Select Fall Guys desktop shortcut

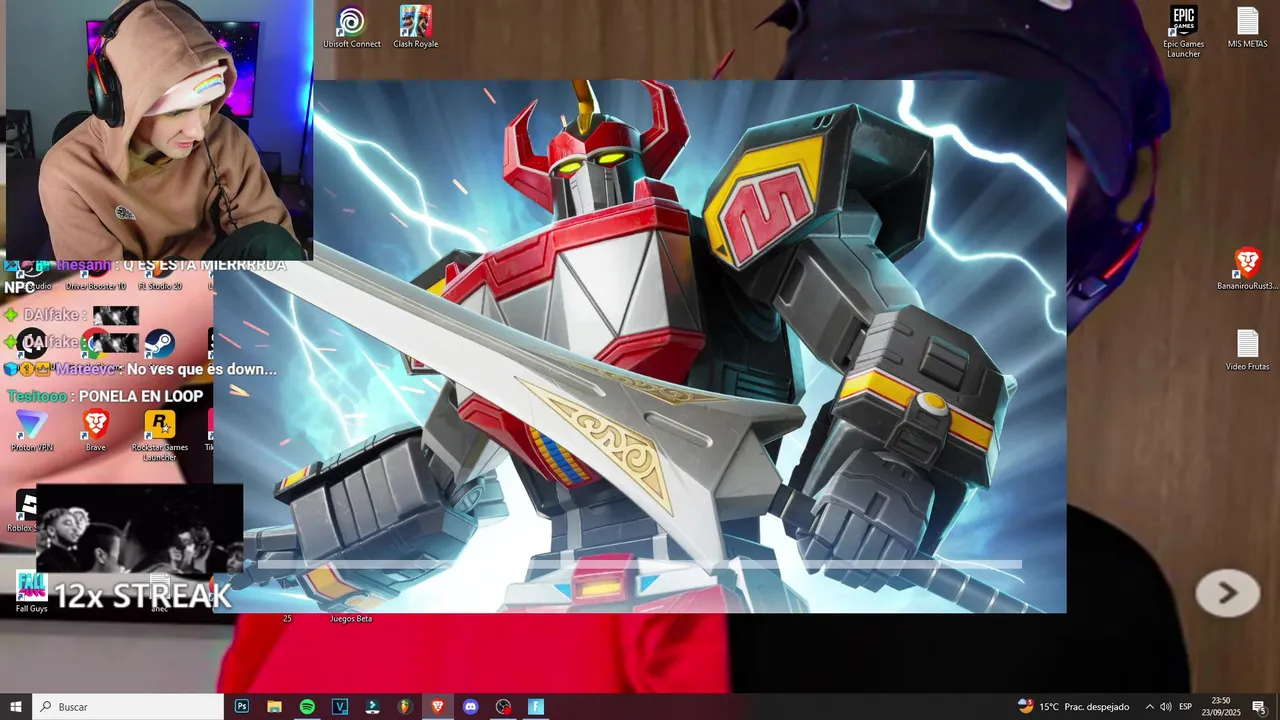[x=31, y=592]
